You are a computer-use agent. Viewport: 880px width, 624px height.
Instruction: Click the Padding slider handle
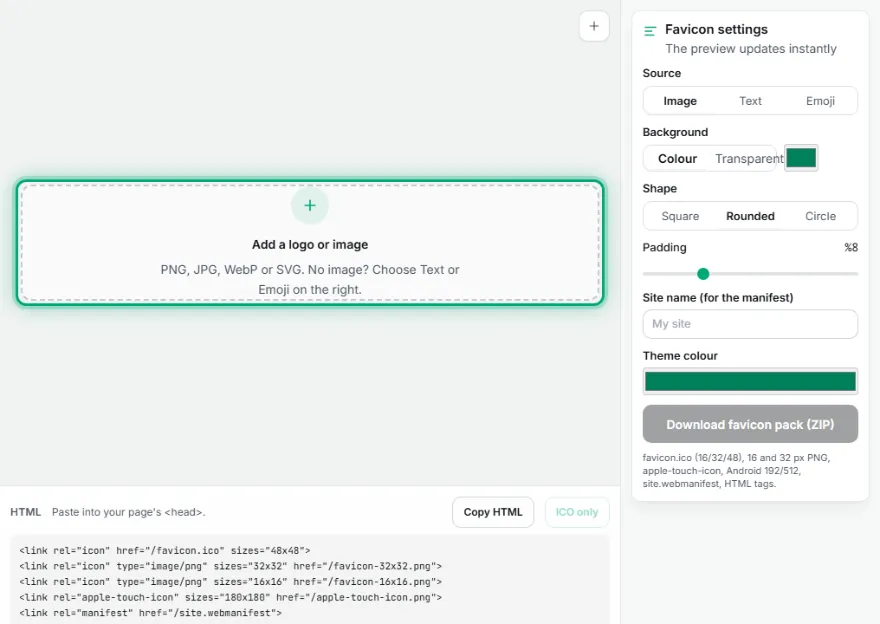pyautogui.click(x=703, y=274)
